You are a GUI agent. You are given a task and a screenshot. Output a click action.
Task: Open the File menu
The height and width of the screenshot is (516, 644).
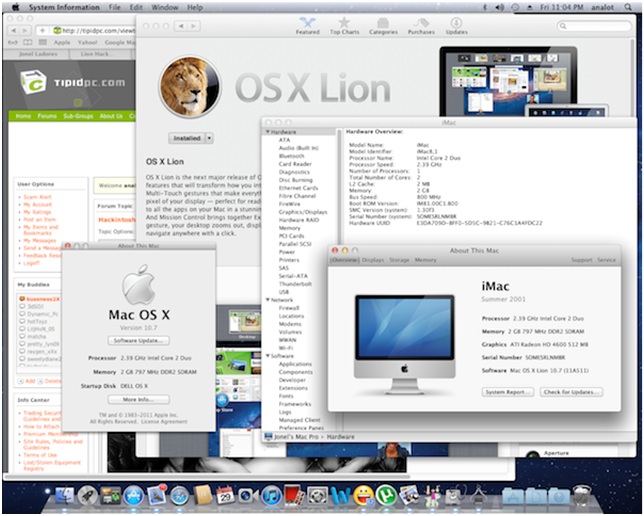point(115,7)
